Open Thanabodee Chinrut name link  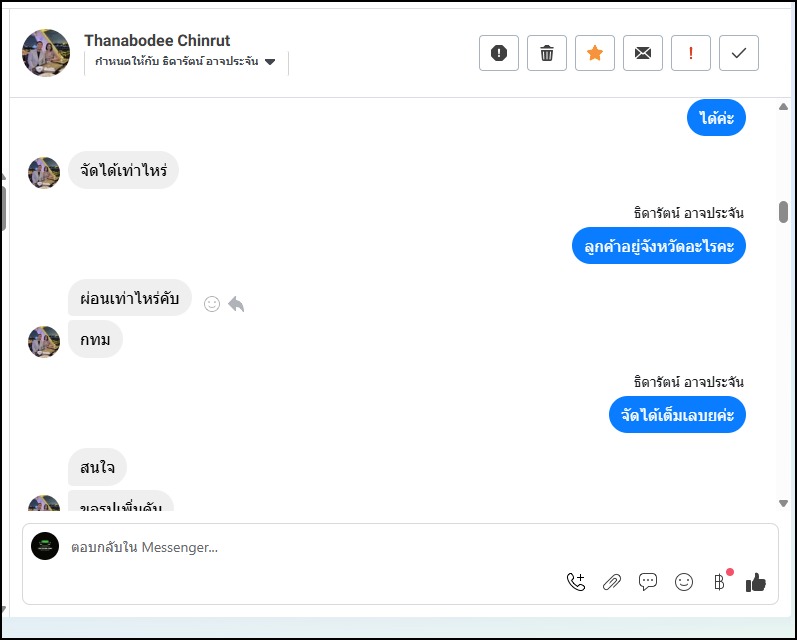pos(157,40)
